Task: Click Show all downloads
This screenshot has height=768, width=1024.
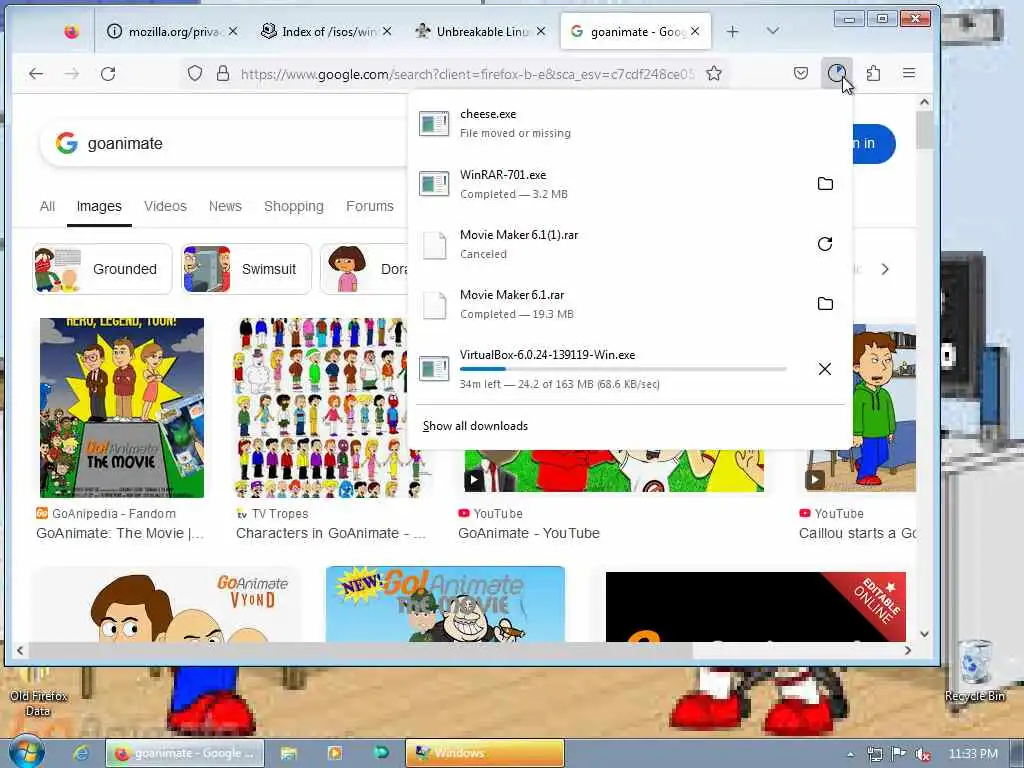Action: click(x=475, y=426)
